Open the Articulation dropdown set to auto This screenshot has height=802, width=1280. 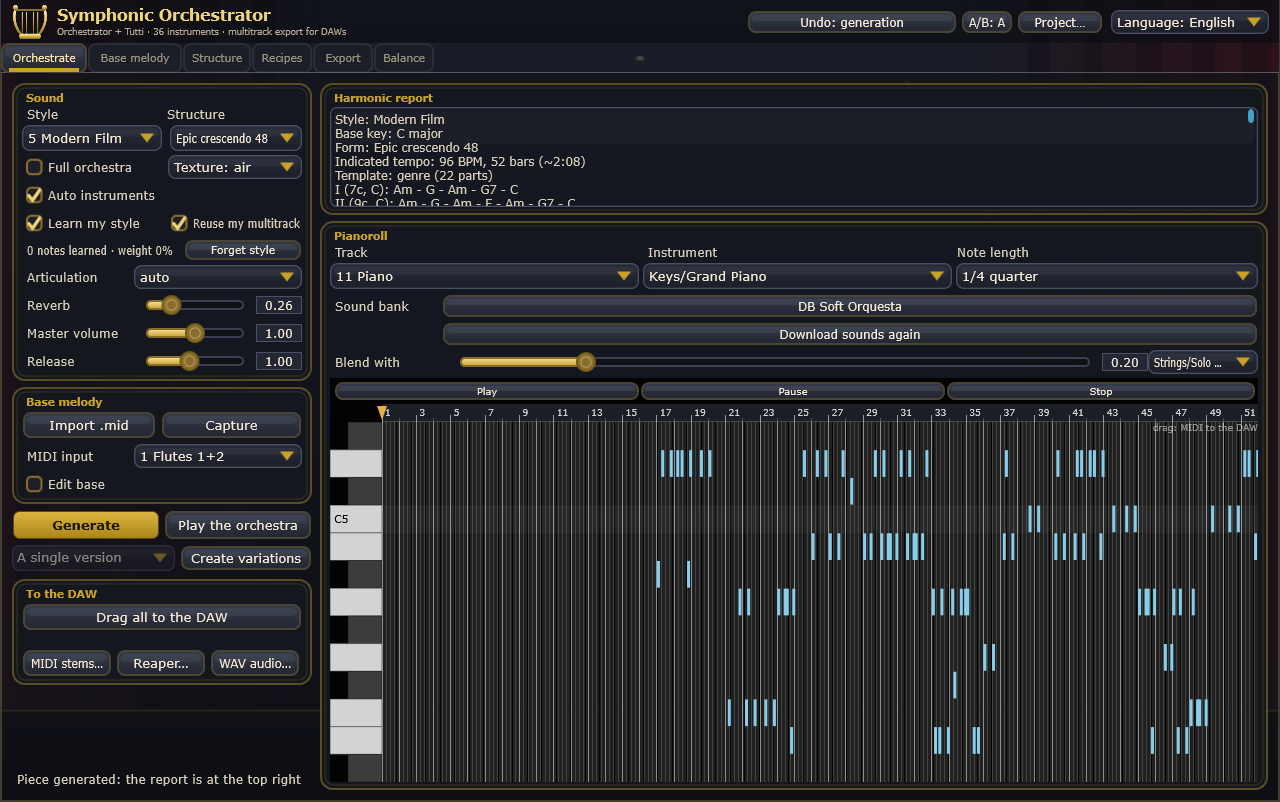click(218, 277)
